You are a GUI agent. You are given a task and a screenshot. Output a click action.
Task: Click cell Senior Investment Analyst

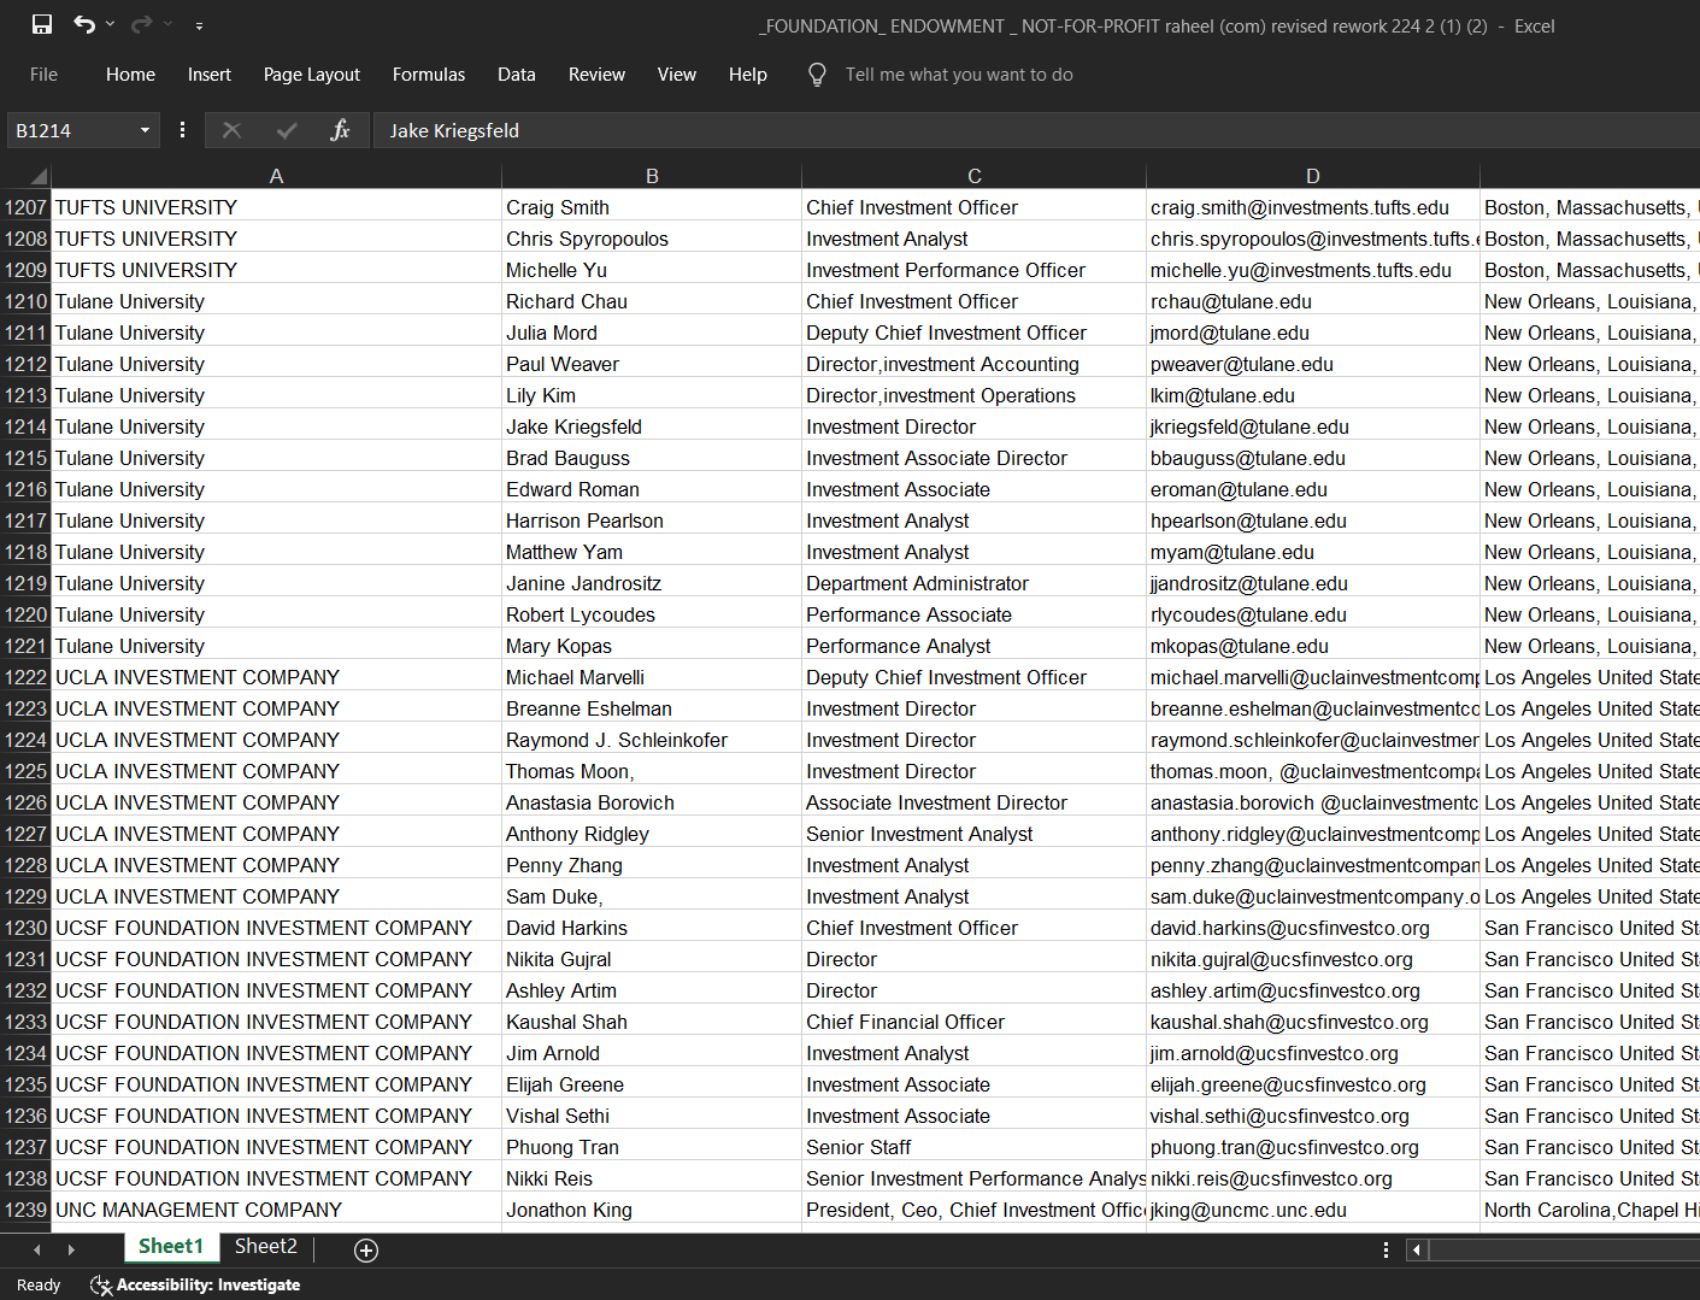coord(974,834)
